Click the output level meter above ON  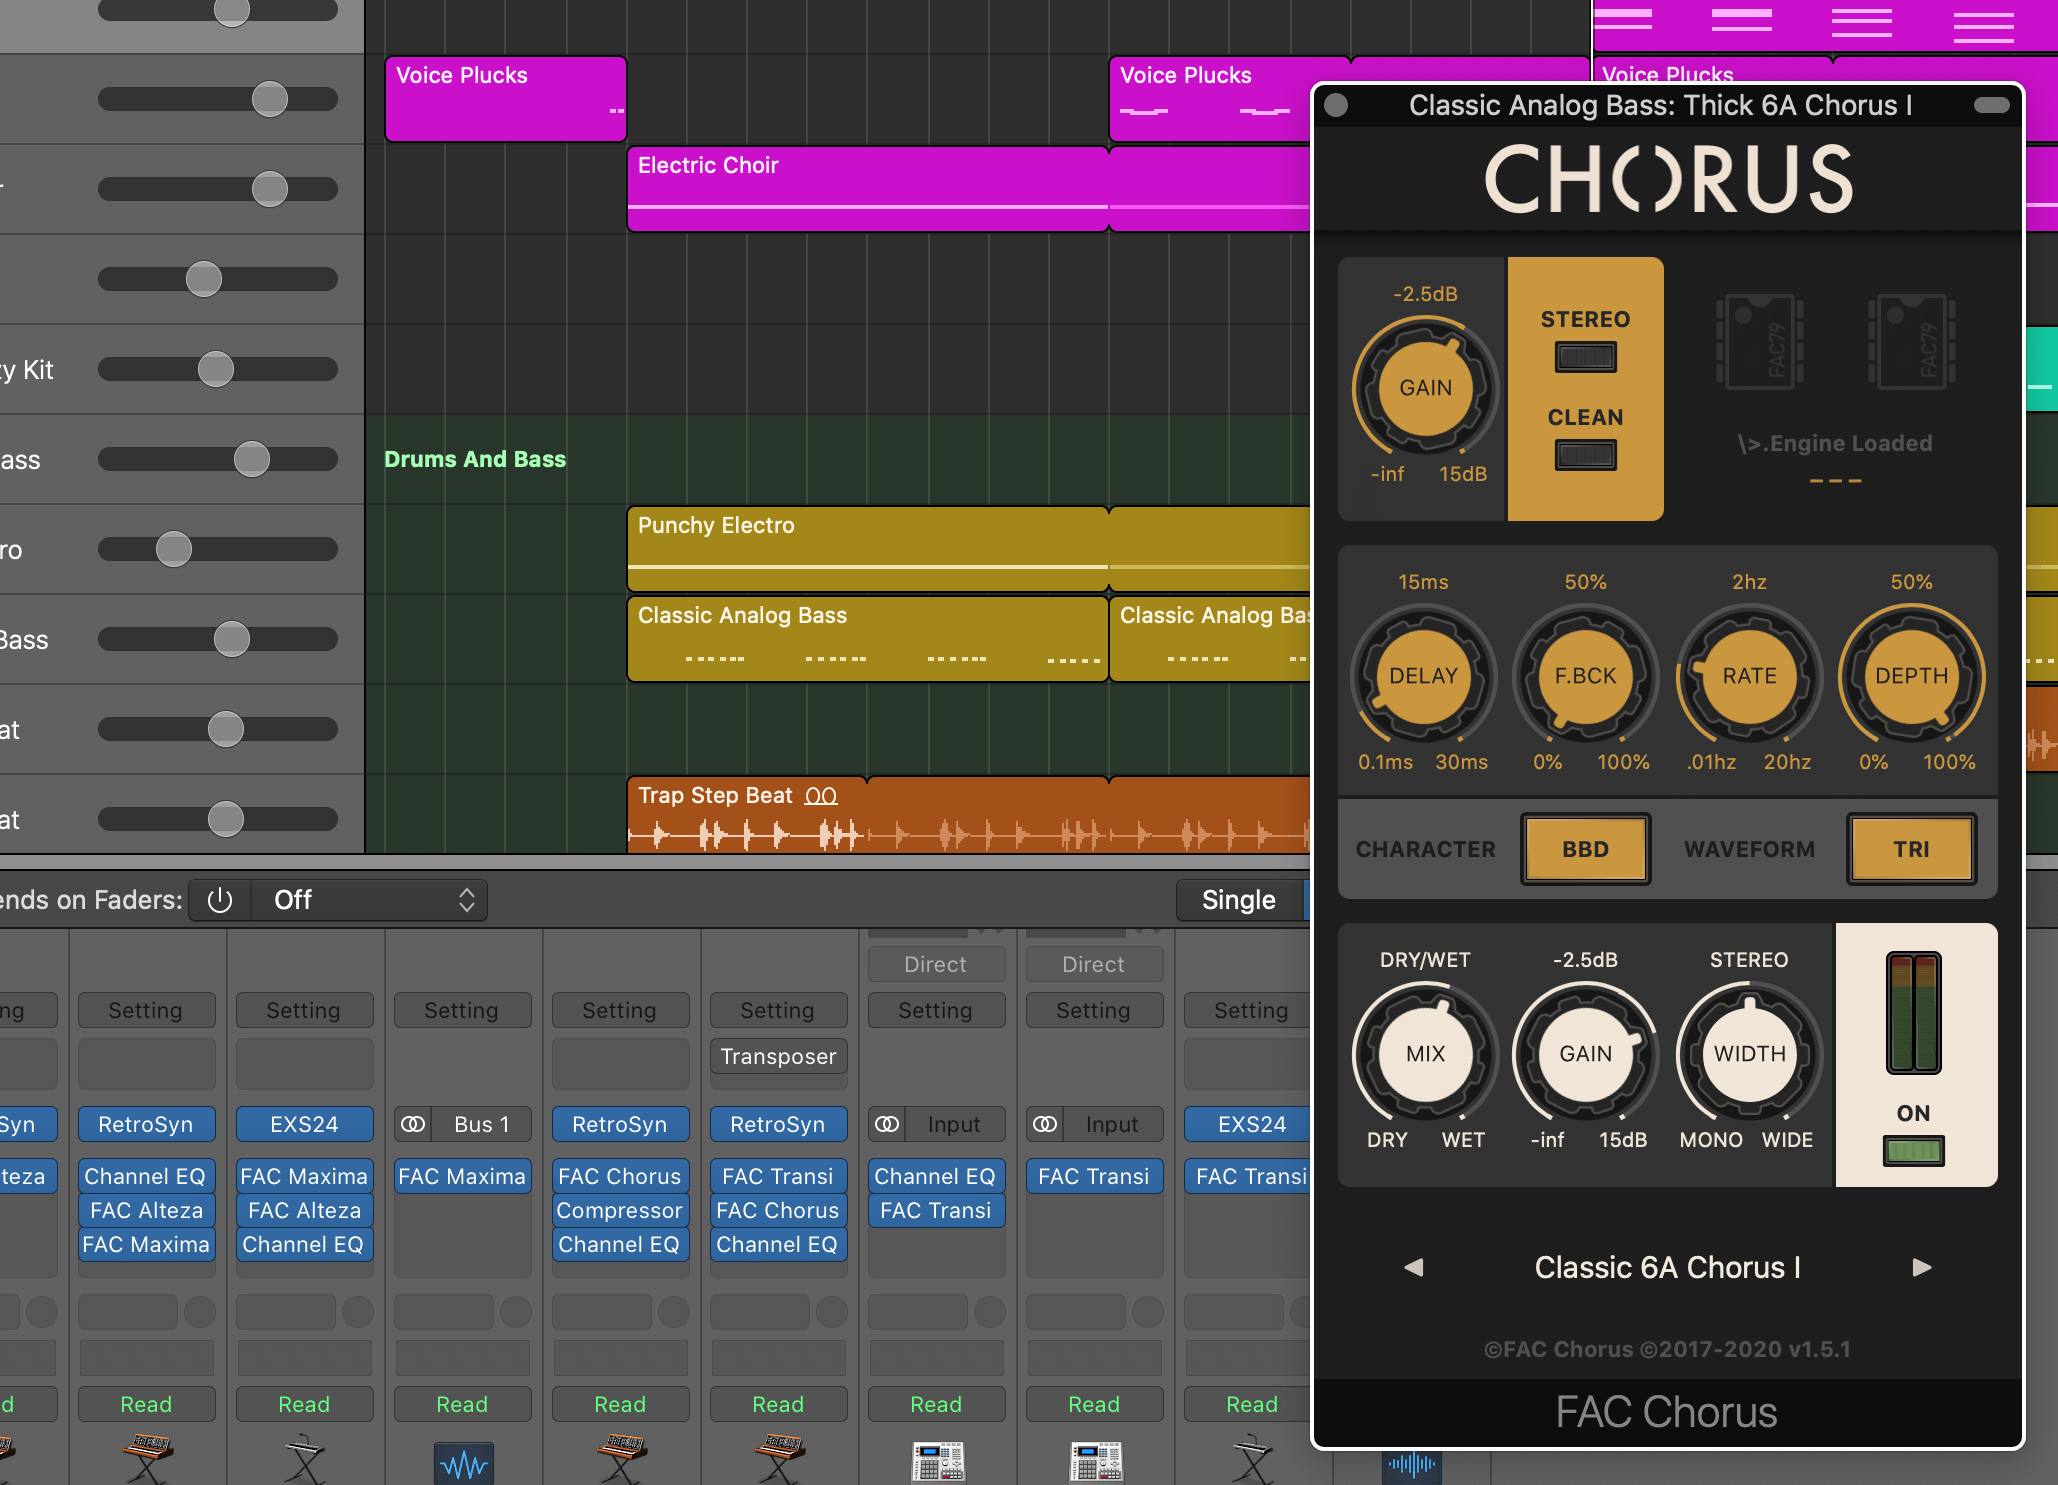(x=1913, y=1012)
